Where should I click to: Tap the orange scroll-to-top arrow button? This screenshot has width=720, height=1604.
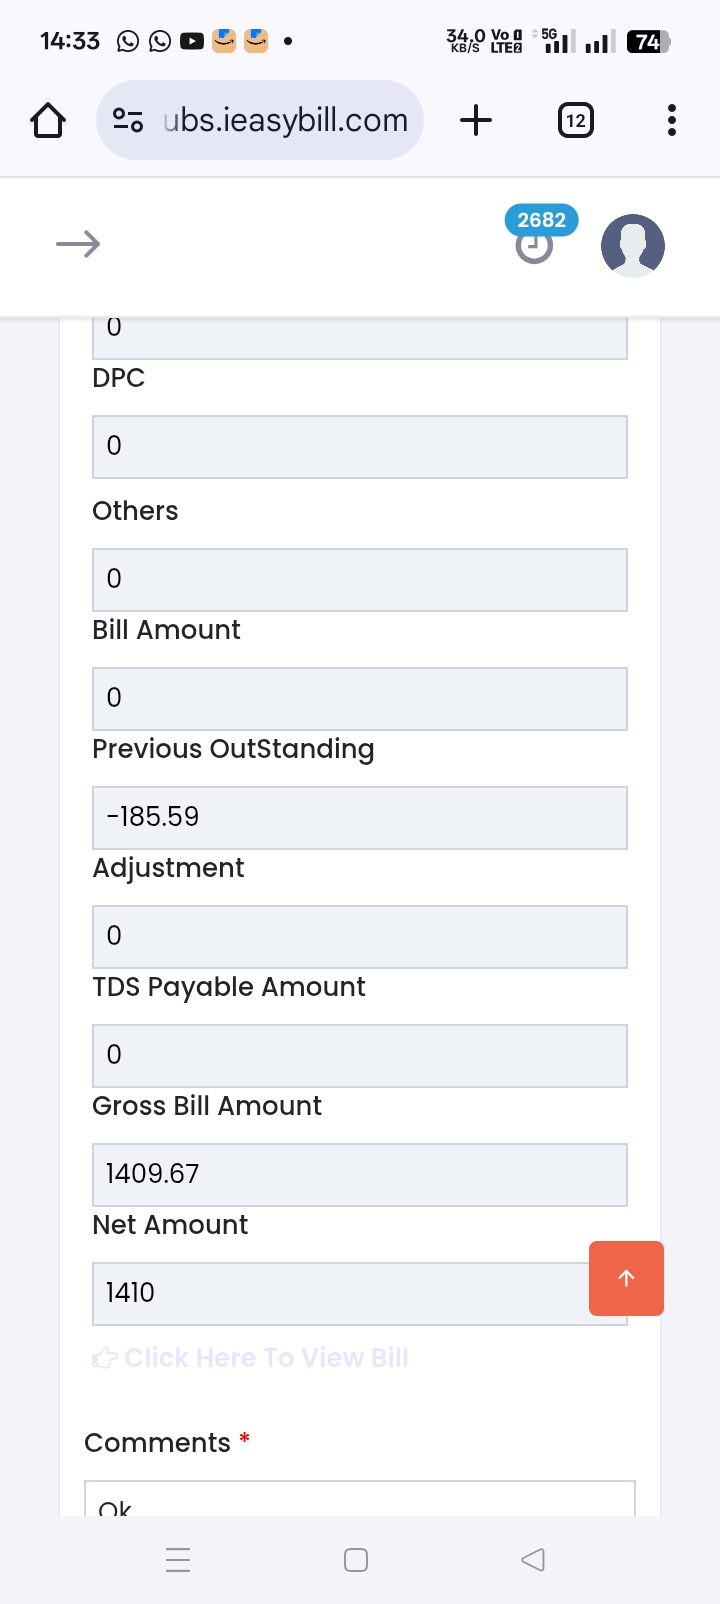[626, 1278]
